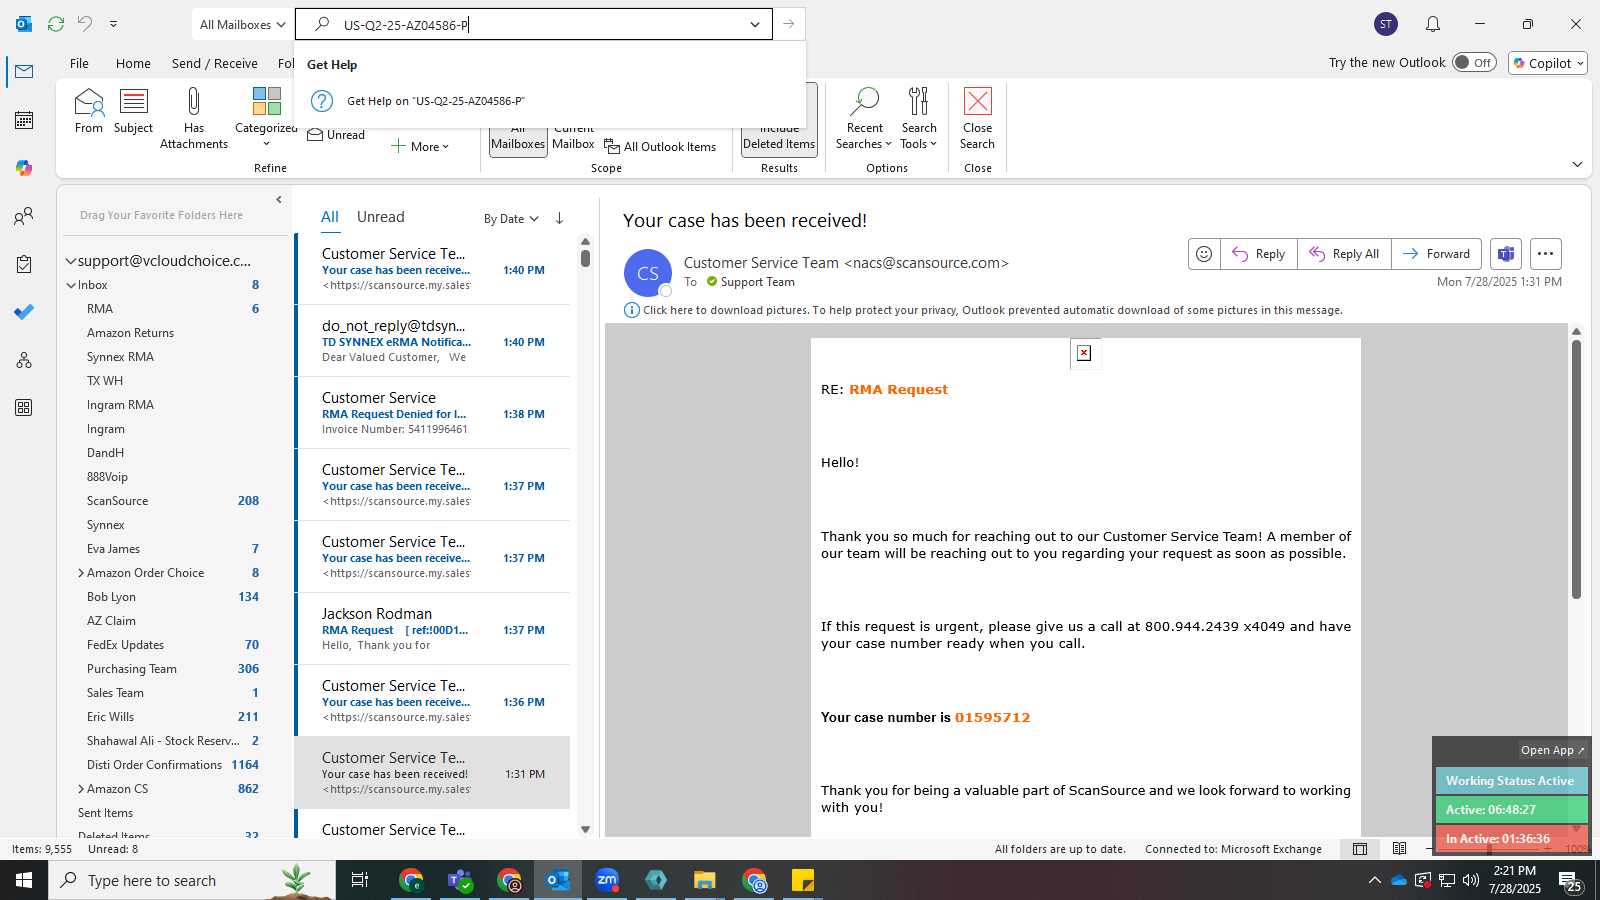
Task: Open the Home ribbon tab
Action: point(133,63)
